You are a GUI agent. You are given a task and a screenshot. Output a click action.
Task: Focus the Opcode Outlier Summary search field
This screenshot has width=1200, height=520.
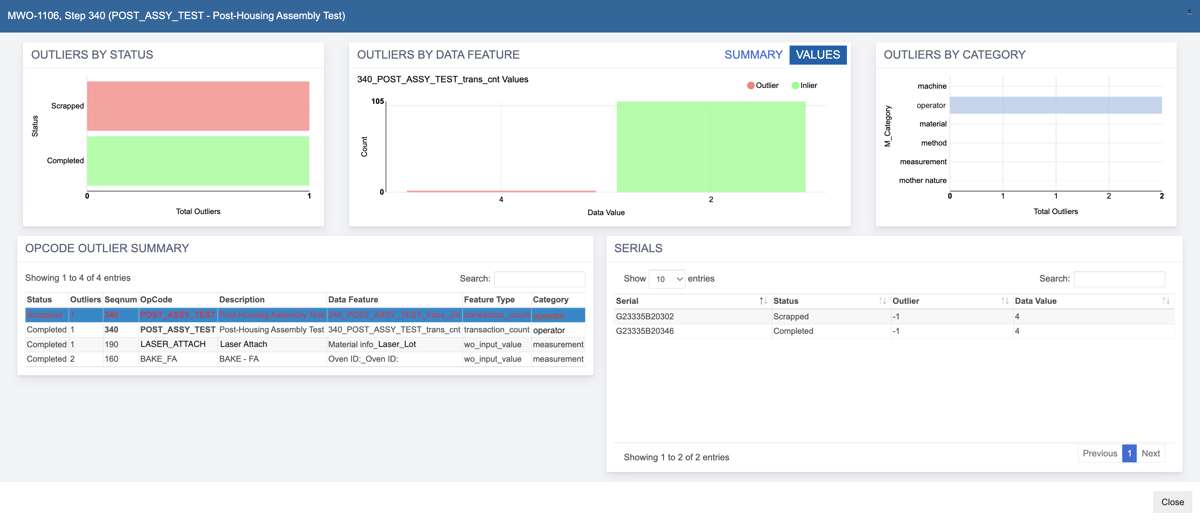click(x=540, y=279)
